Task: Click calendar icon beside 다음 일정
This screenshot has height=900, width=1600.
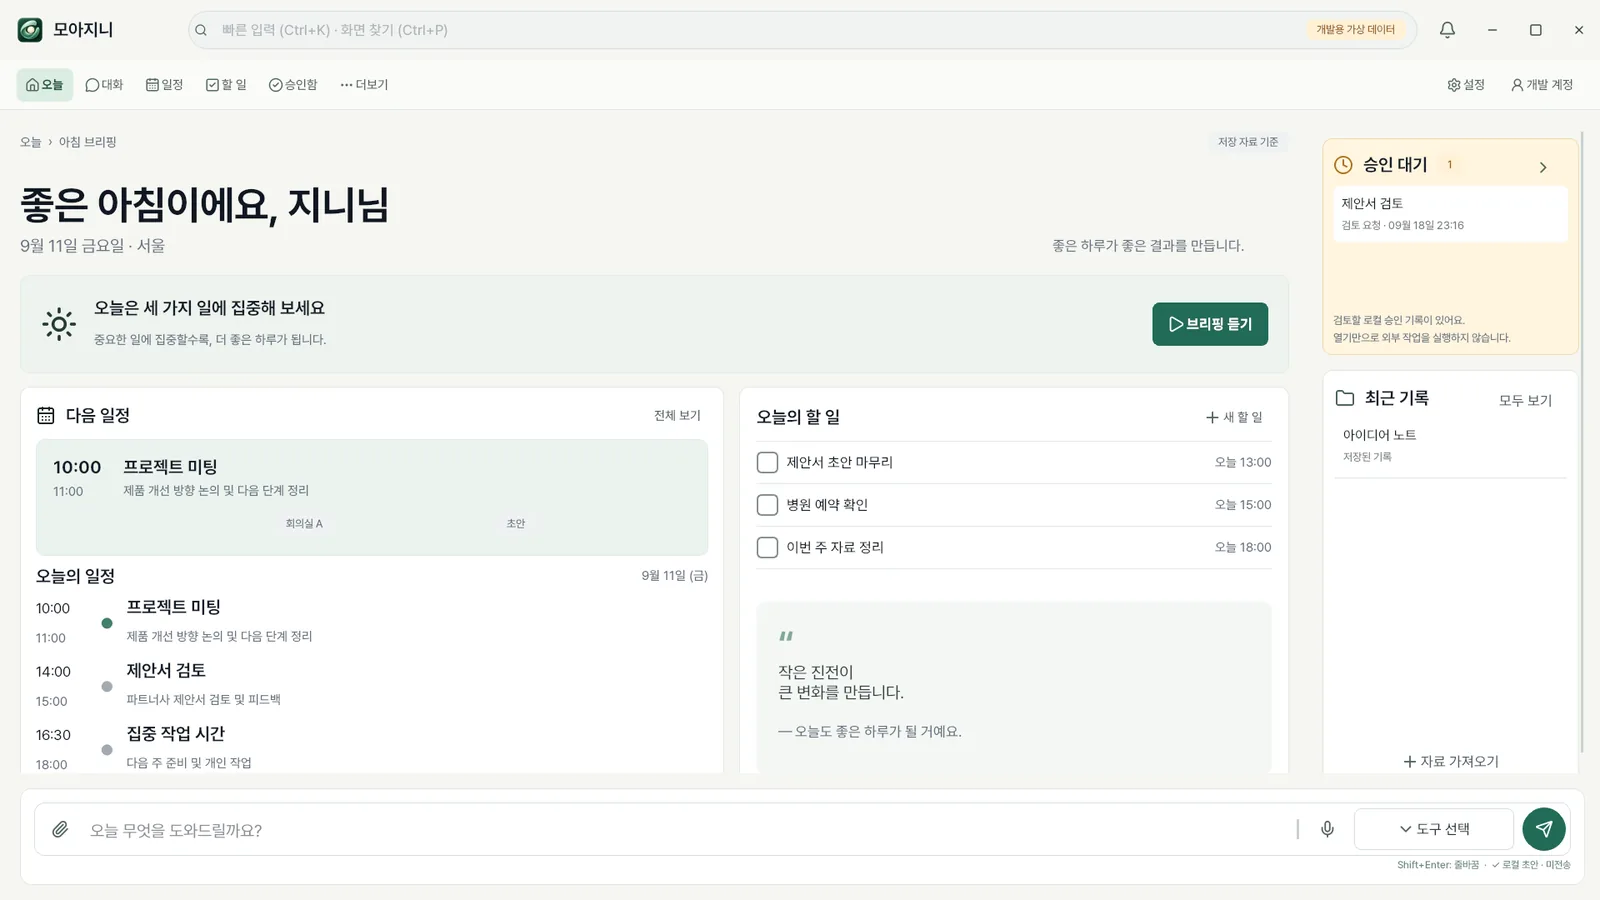Action: 46,415
